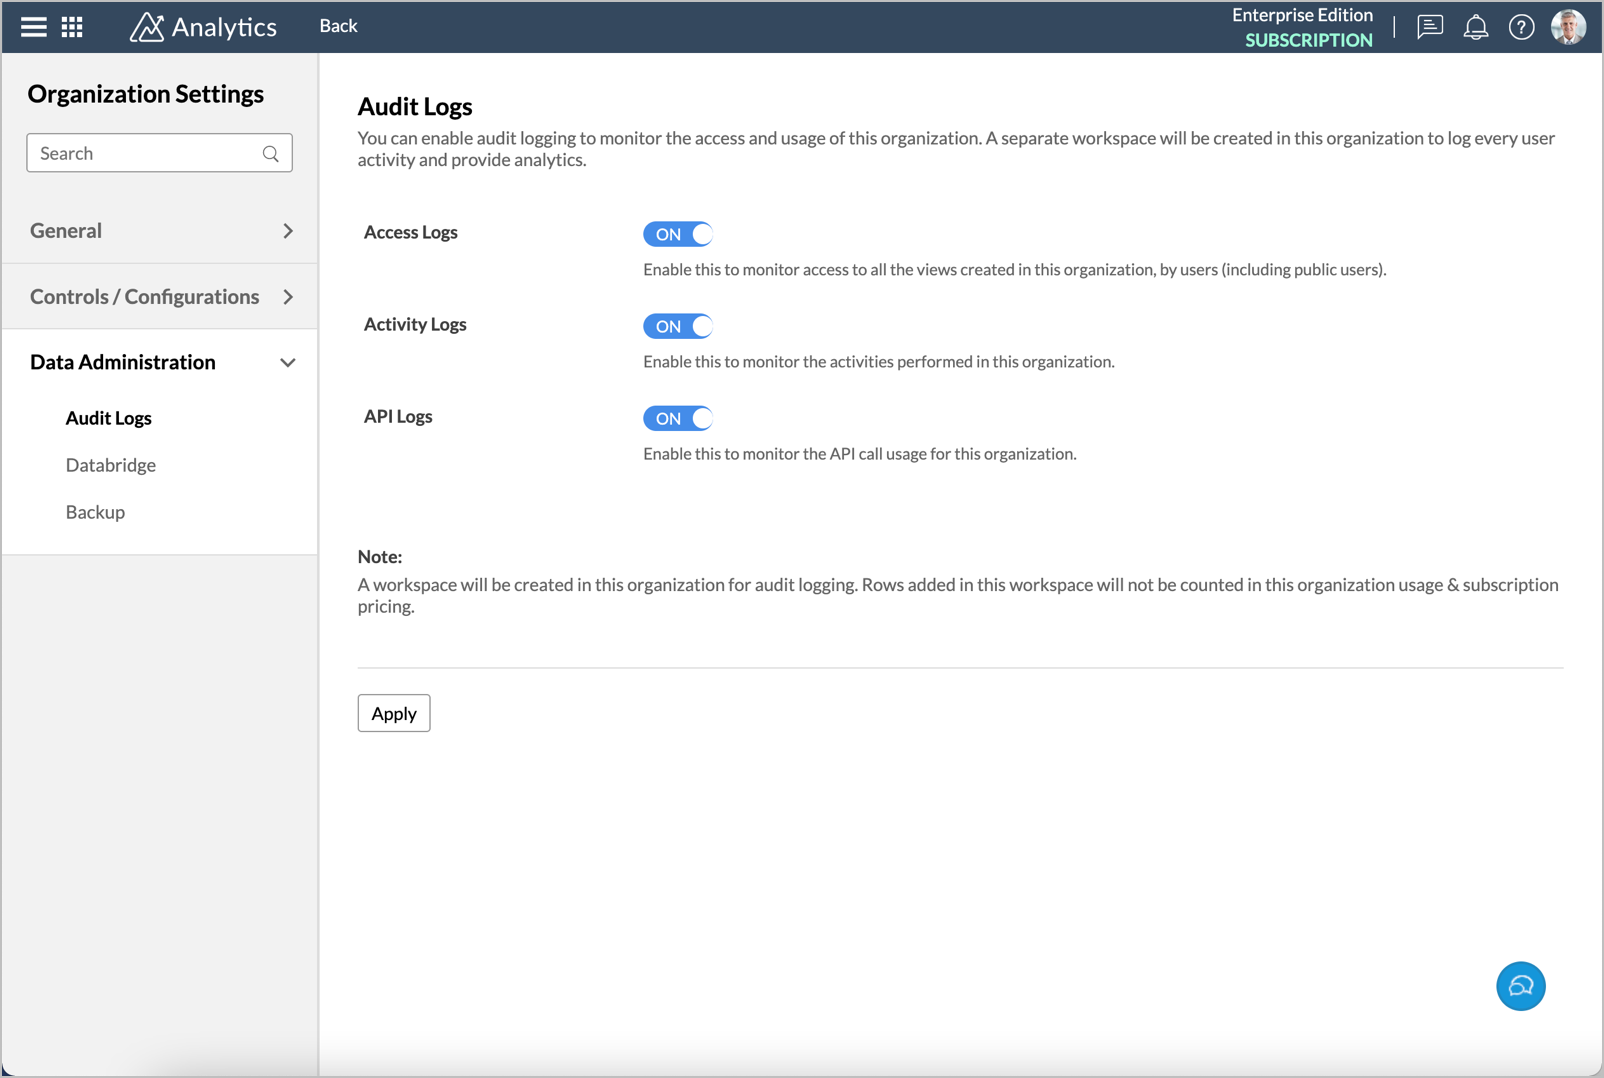1604x1078 pixels.
Task: Open the Databridge settings page
Action: pos(111,465)
